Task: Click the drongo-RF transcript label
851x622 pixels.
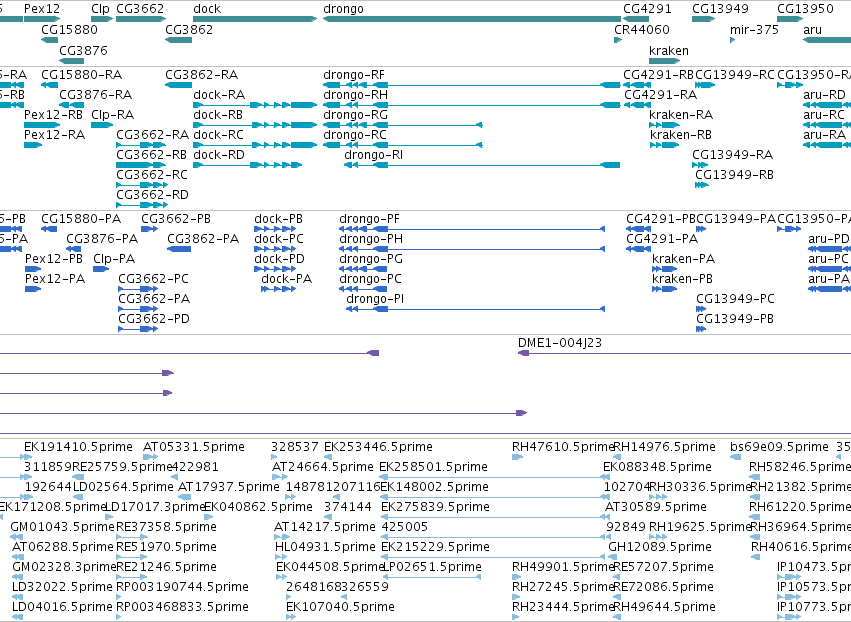Action: (354, 74)
